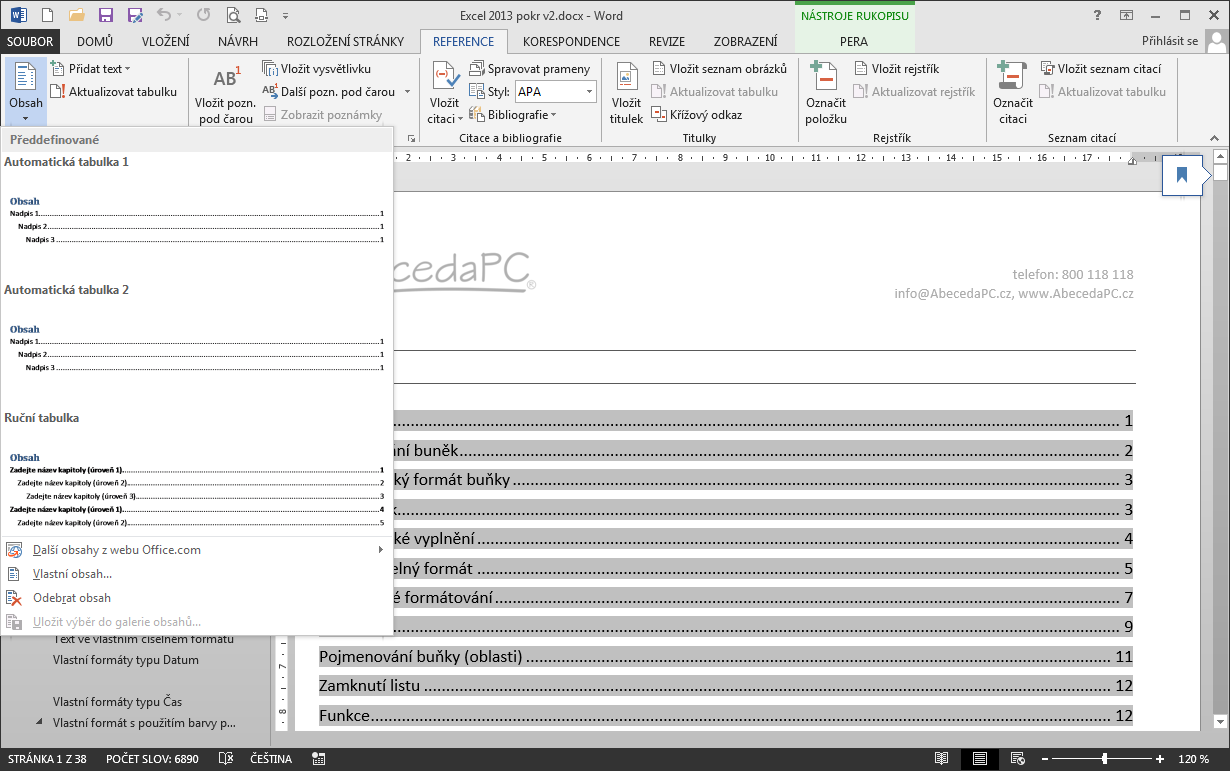Switch to the REVIZE tab
The image size is (1230, 771).
pyautogui.click(x=667, y=41)
